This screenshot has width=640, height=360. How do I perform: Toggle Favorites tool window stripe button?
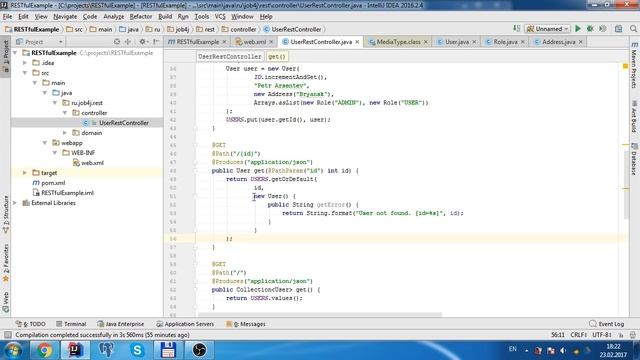(6, 263)
